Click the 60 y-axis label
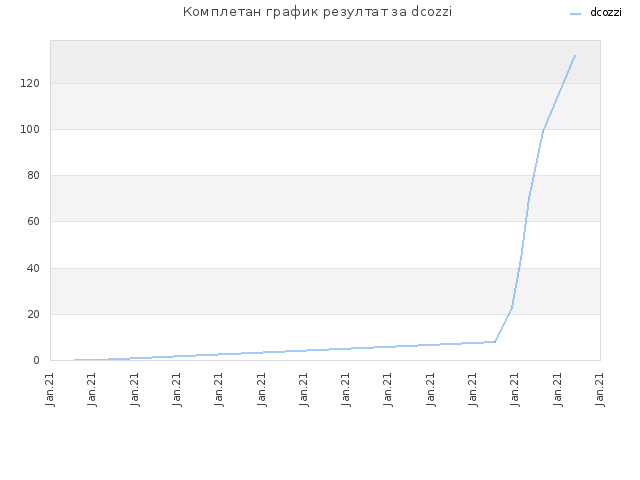640x480 pixels. click(33, 222)
